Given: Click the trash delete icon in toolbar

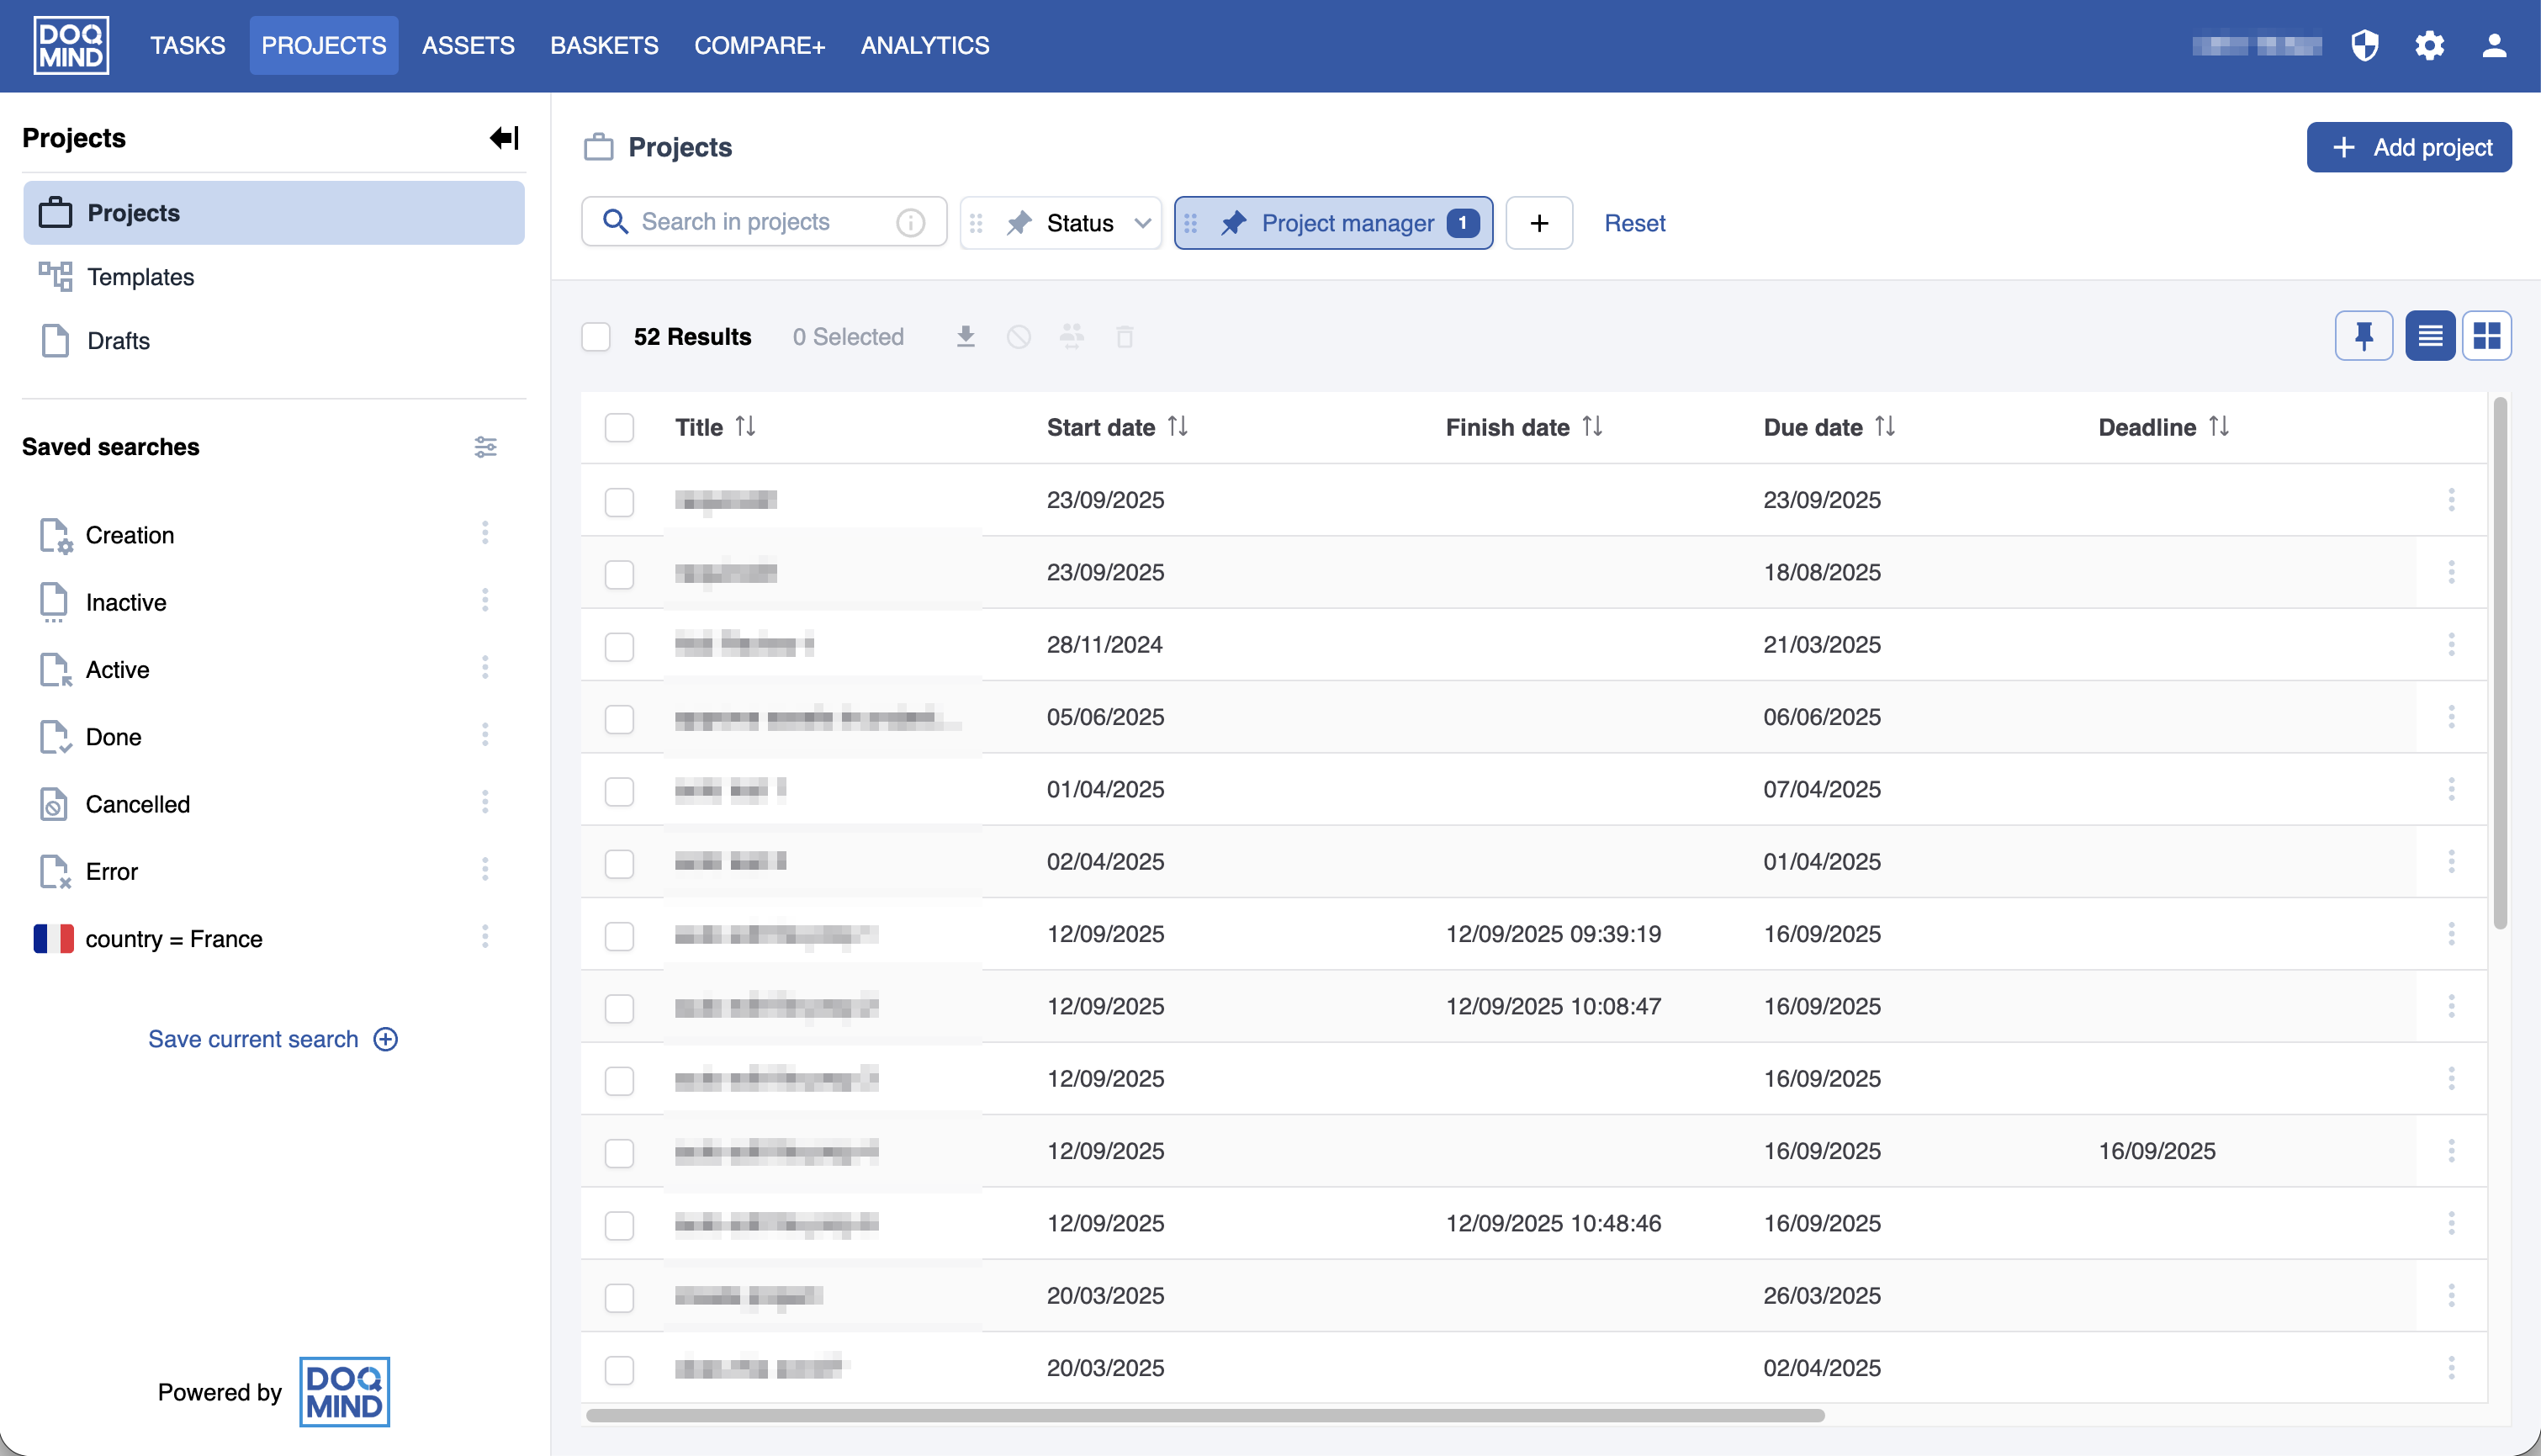Looking at the screenshot, I should 1125,337.
